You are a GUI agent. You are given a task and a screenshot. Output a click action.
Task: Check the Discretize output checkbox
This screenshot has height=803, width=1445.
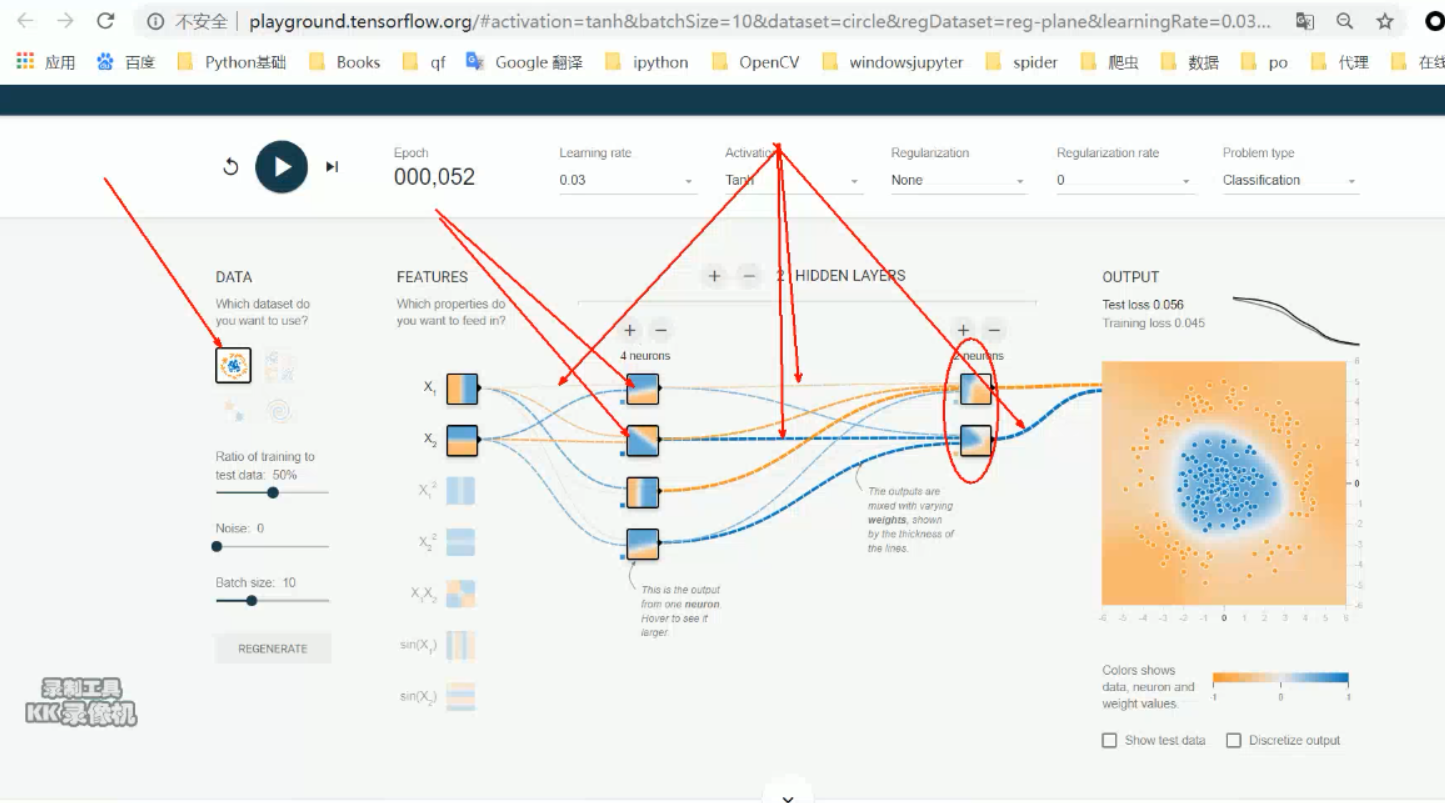pyautogui.click(x=1234, y=741)
